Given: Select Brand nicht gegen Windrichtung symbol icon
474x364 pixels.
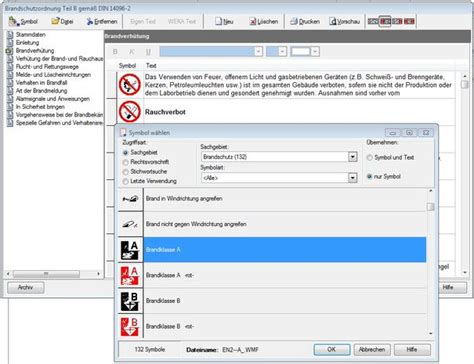Looking at the screenshot, I should point(130,224).
